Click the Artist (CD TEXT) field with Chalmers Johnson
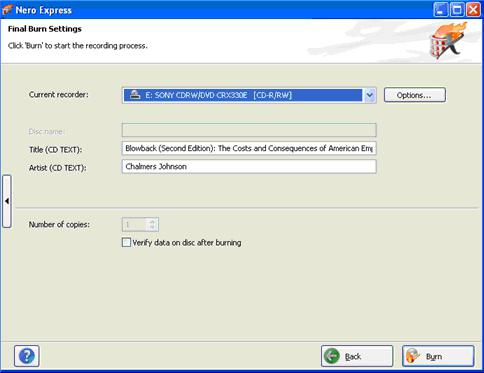Viewport: 484px width, 373px height. tap(249, 166)
